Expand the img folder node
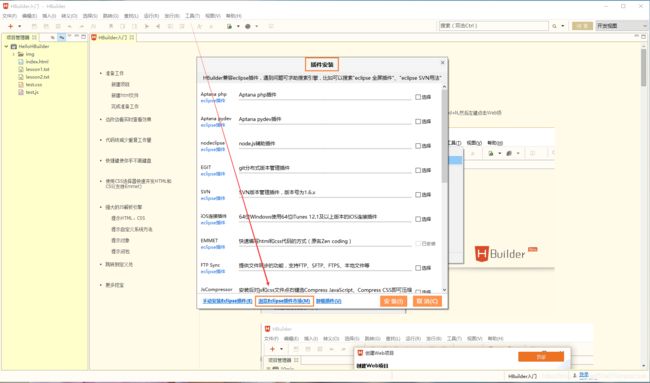650x383 pixels. coord(13,54)
